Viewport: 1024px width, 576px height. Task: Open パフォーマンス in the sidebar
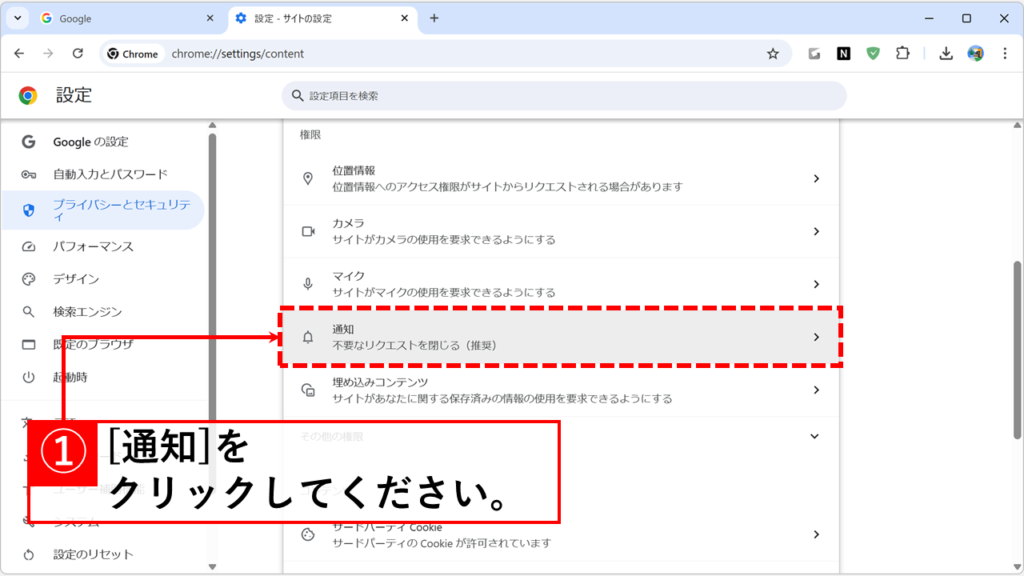(x=103, y=246)
